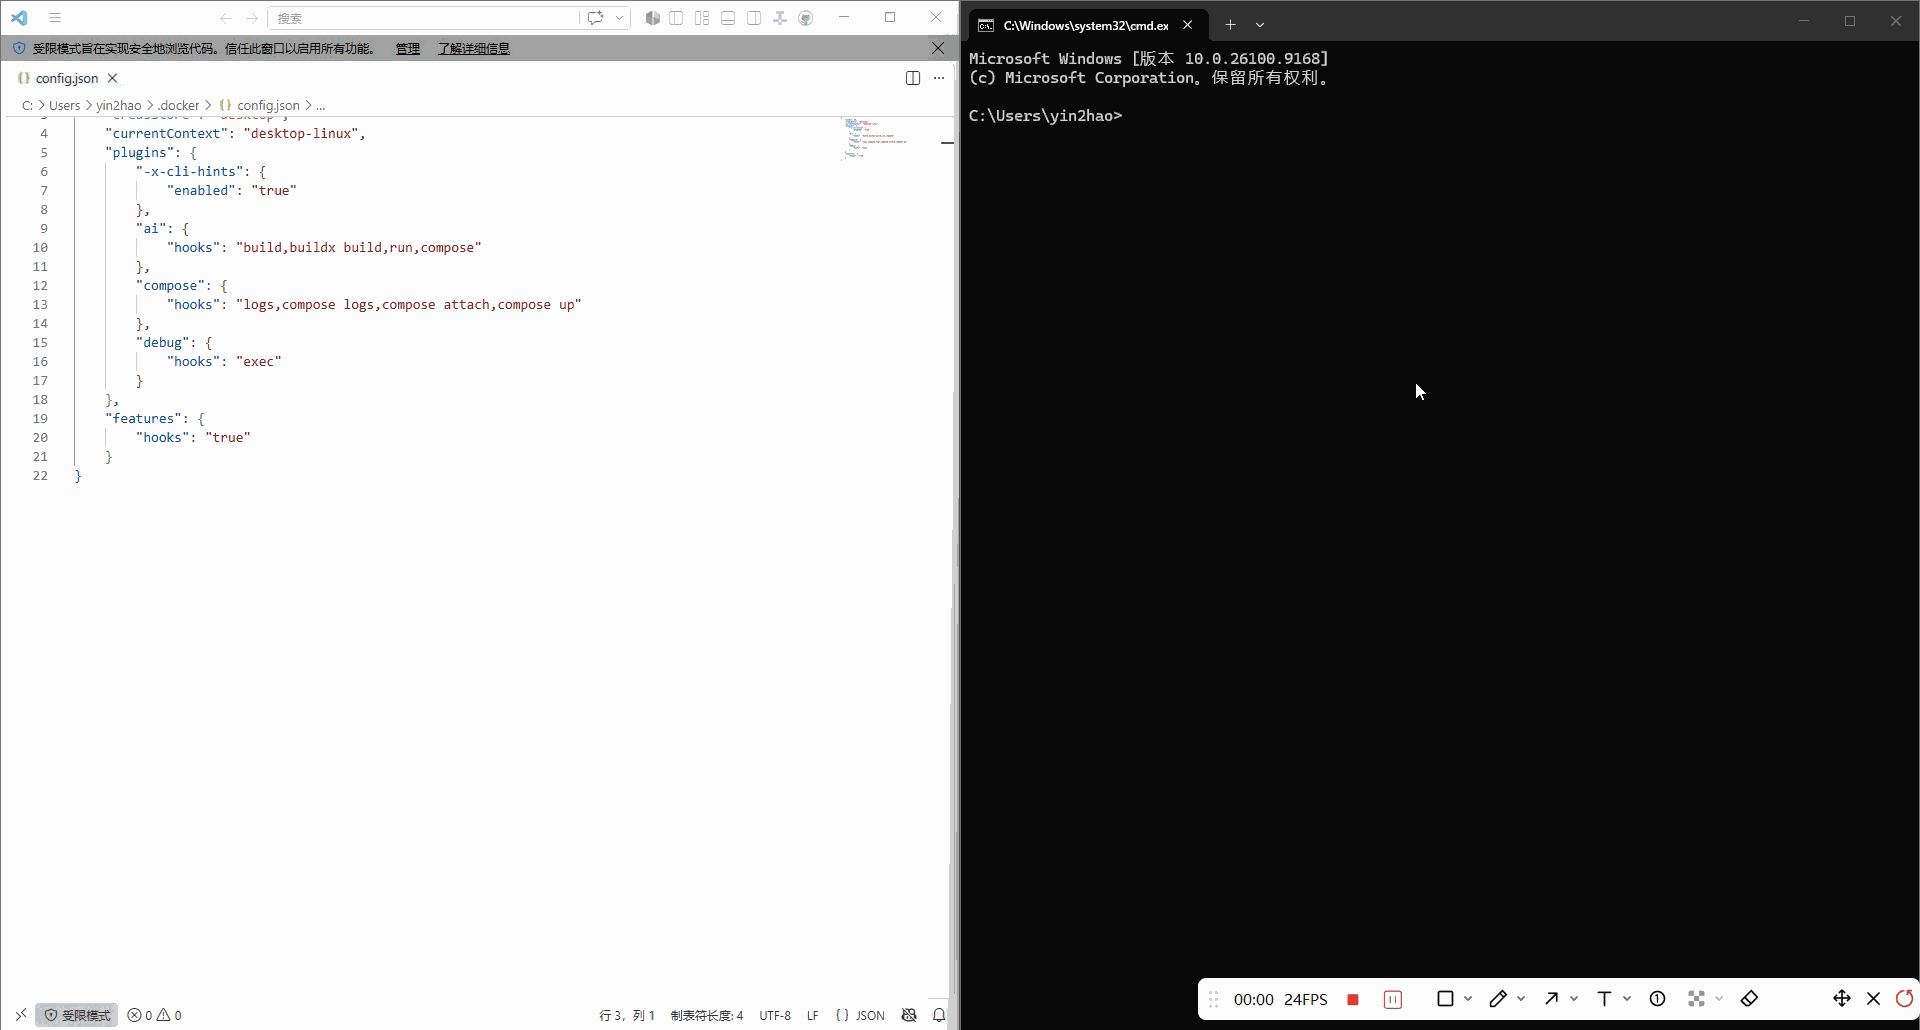
Task: Change the 制表符长度: 4 indentation setting
Action: pyautogui.click(x=707, y=1015)
